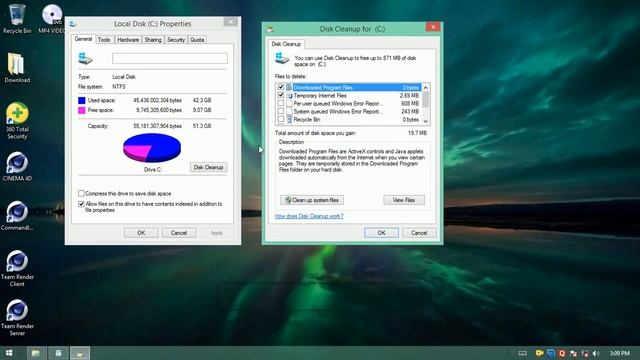Click the View Files button
This screenshot has height=360, width=640.
pyautogui.click(x=404, y=200)
